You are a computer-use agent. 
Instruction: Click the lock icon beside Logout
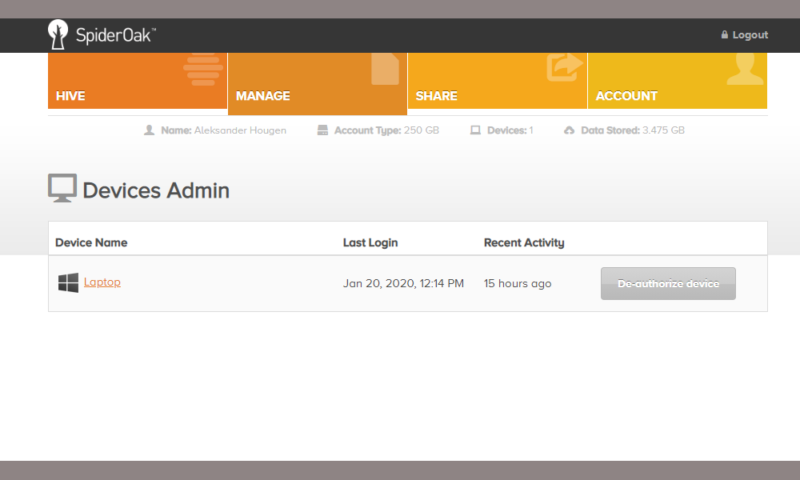tap(725, 35)
